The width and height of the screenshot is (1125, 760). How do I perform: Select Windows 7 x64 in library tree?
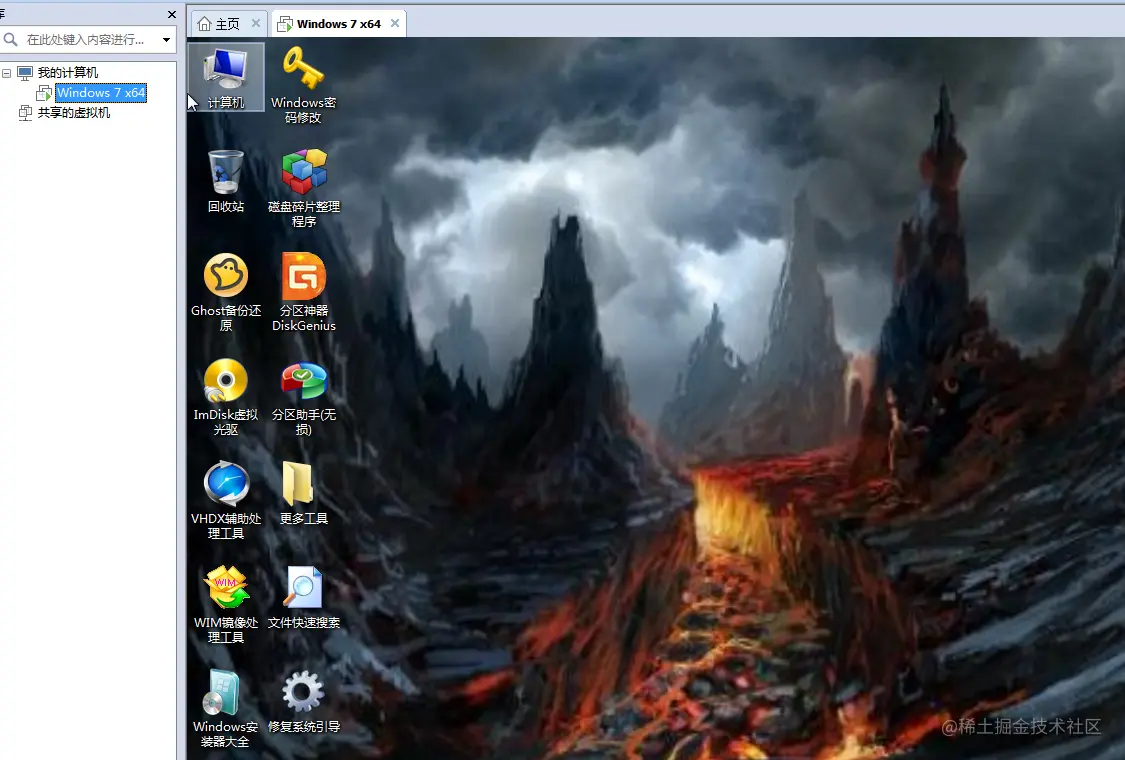click(101, 93)
